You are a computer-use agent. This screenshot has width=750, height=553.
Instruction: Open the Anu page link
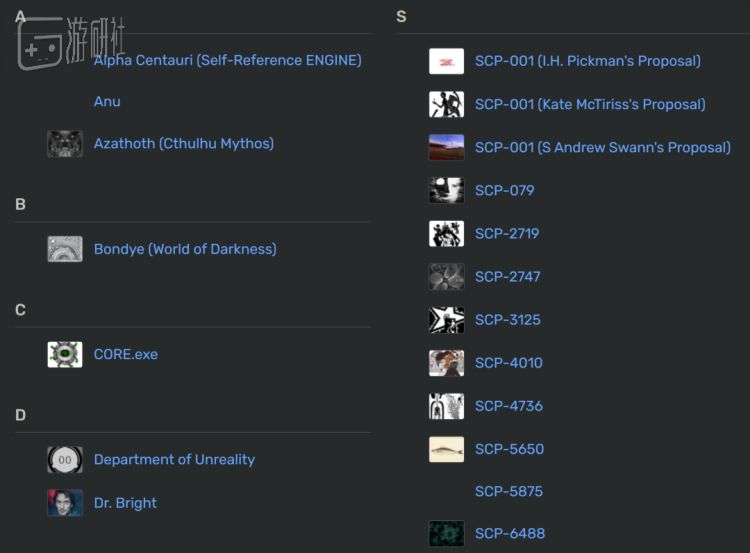pos(107,101)
